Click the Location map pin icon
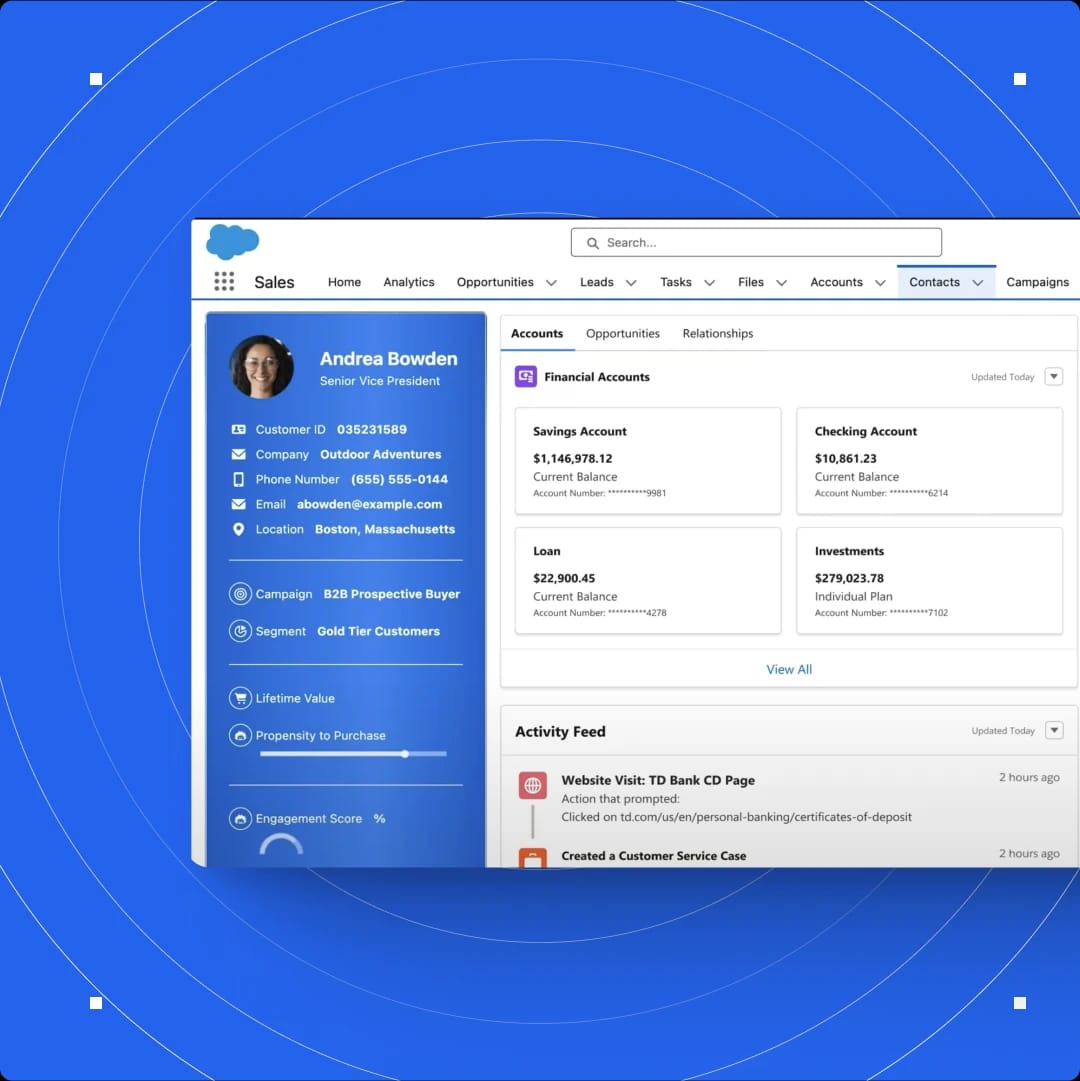The width and height of the screenshot is (1080, 1081). 241,529
